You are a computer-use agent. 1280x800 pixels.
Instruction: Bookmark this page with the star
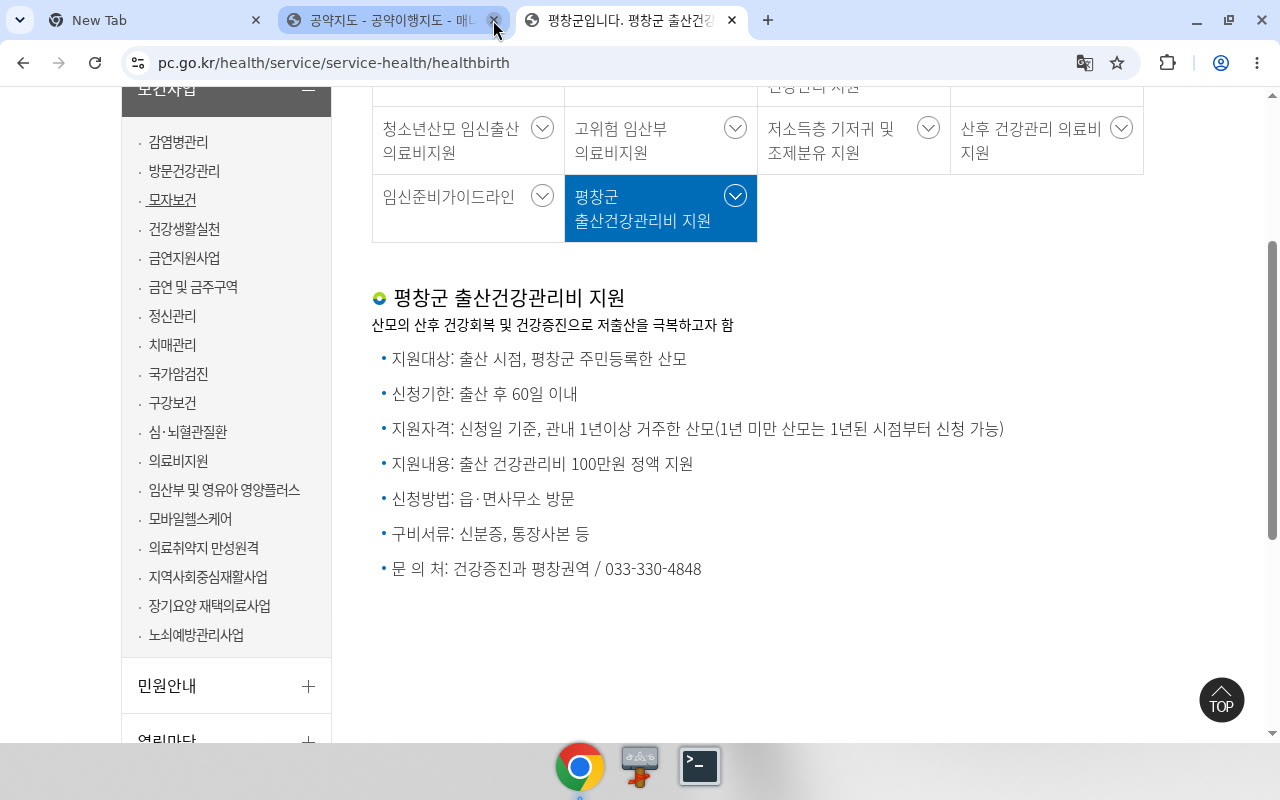pos(1117,63)
